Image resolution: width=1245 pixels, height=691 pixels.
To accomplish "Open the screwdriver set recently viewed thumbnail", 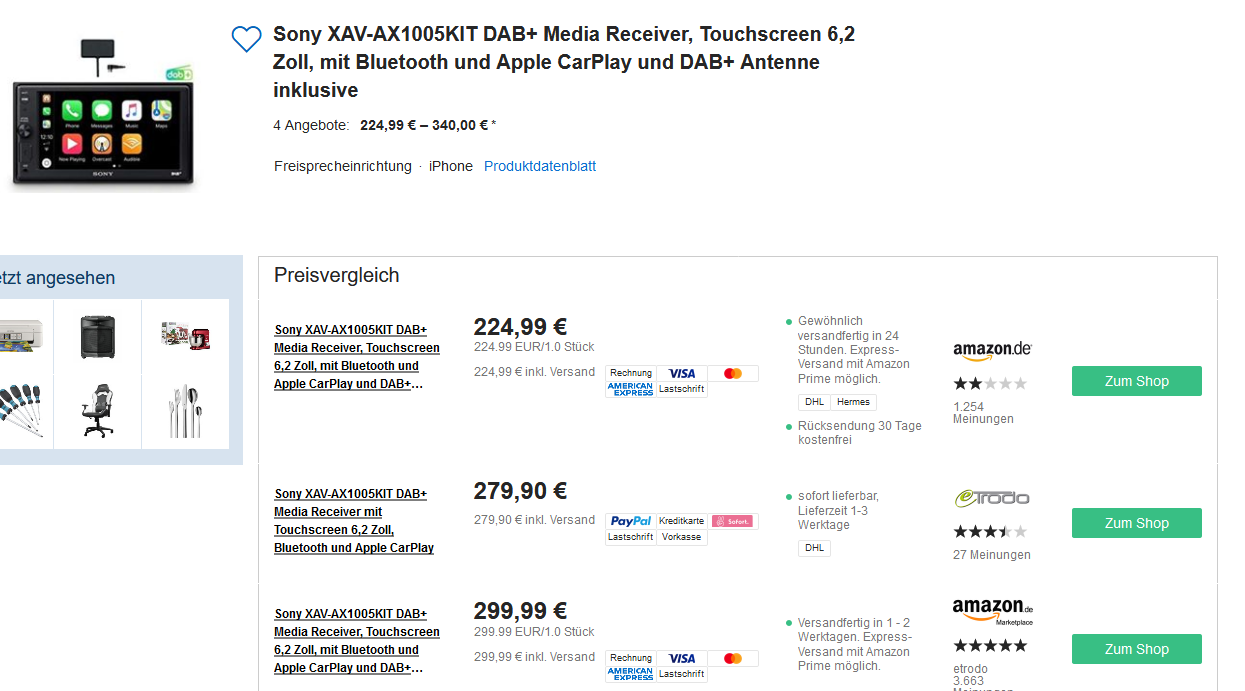I will tap(20, 410).
